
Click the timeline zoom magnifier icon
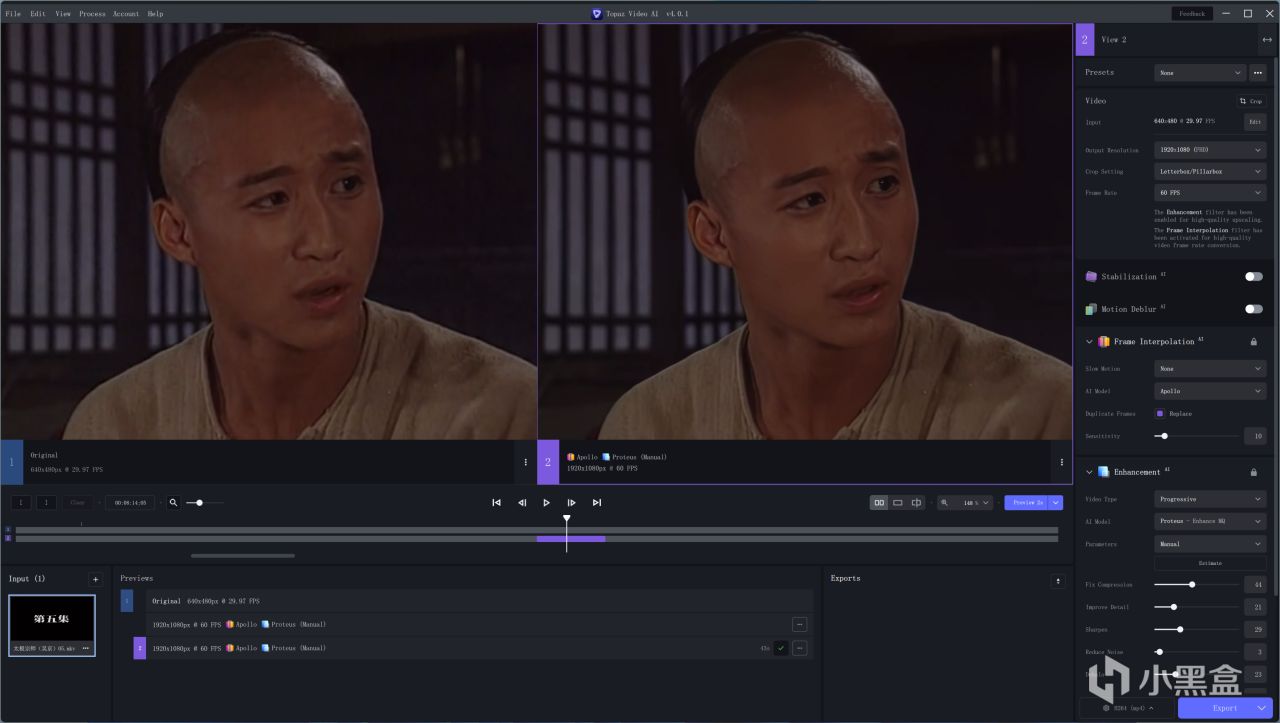tap(173, 503)
